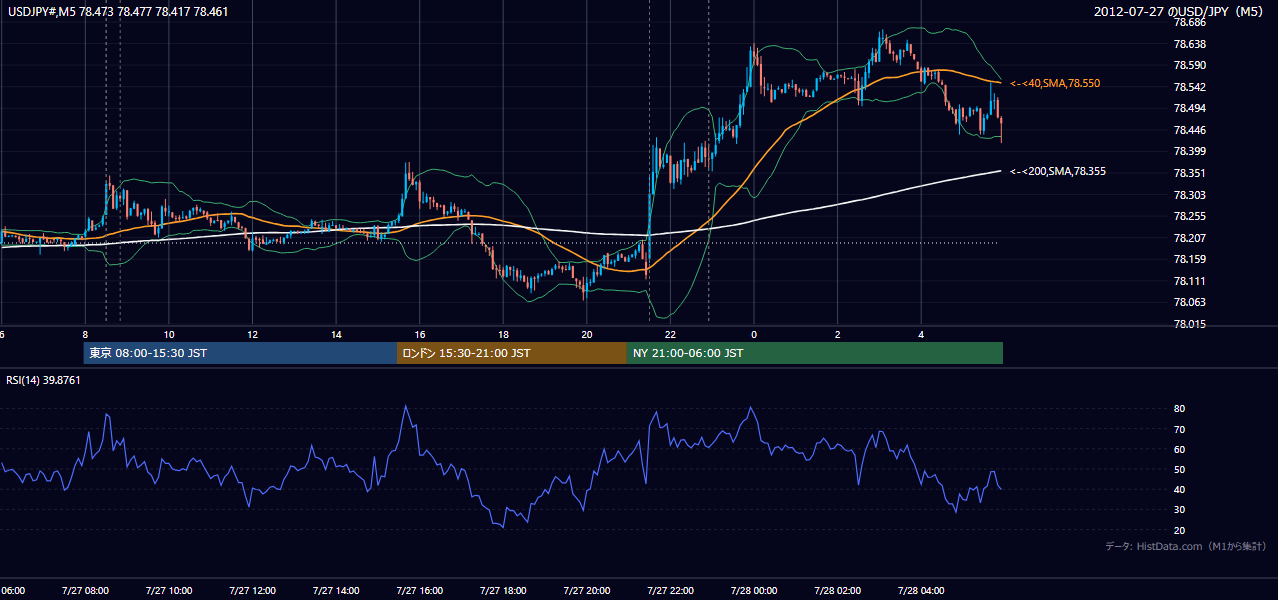Click the 78.015 price axis label

[1190, 324]
